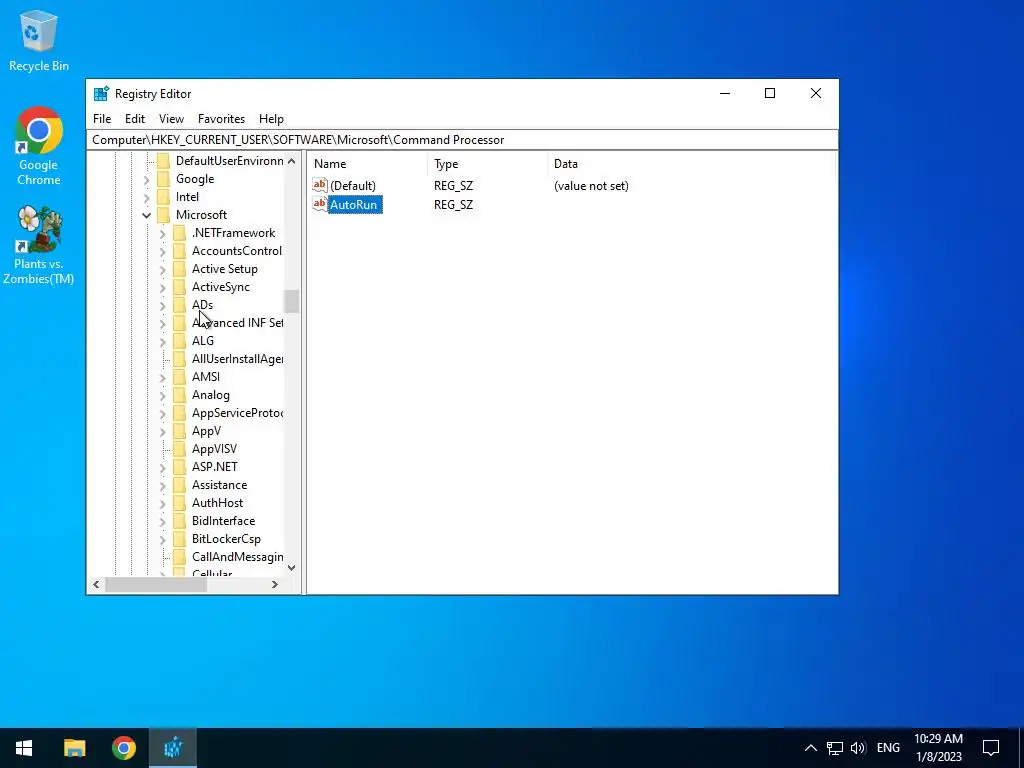Screen dimensions: 1024x768
Task: Click the BitLockerCsp folder icon
Action: coord(180,539)
